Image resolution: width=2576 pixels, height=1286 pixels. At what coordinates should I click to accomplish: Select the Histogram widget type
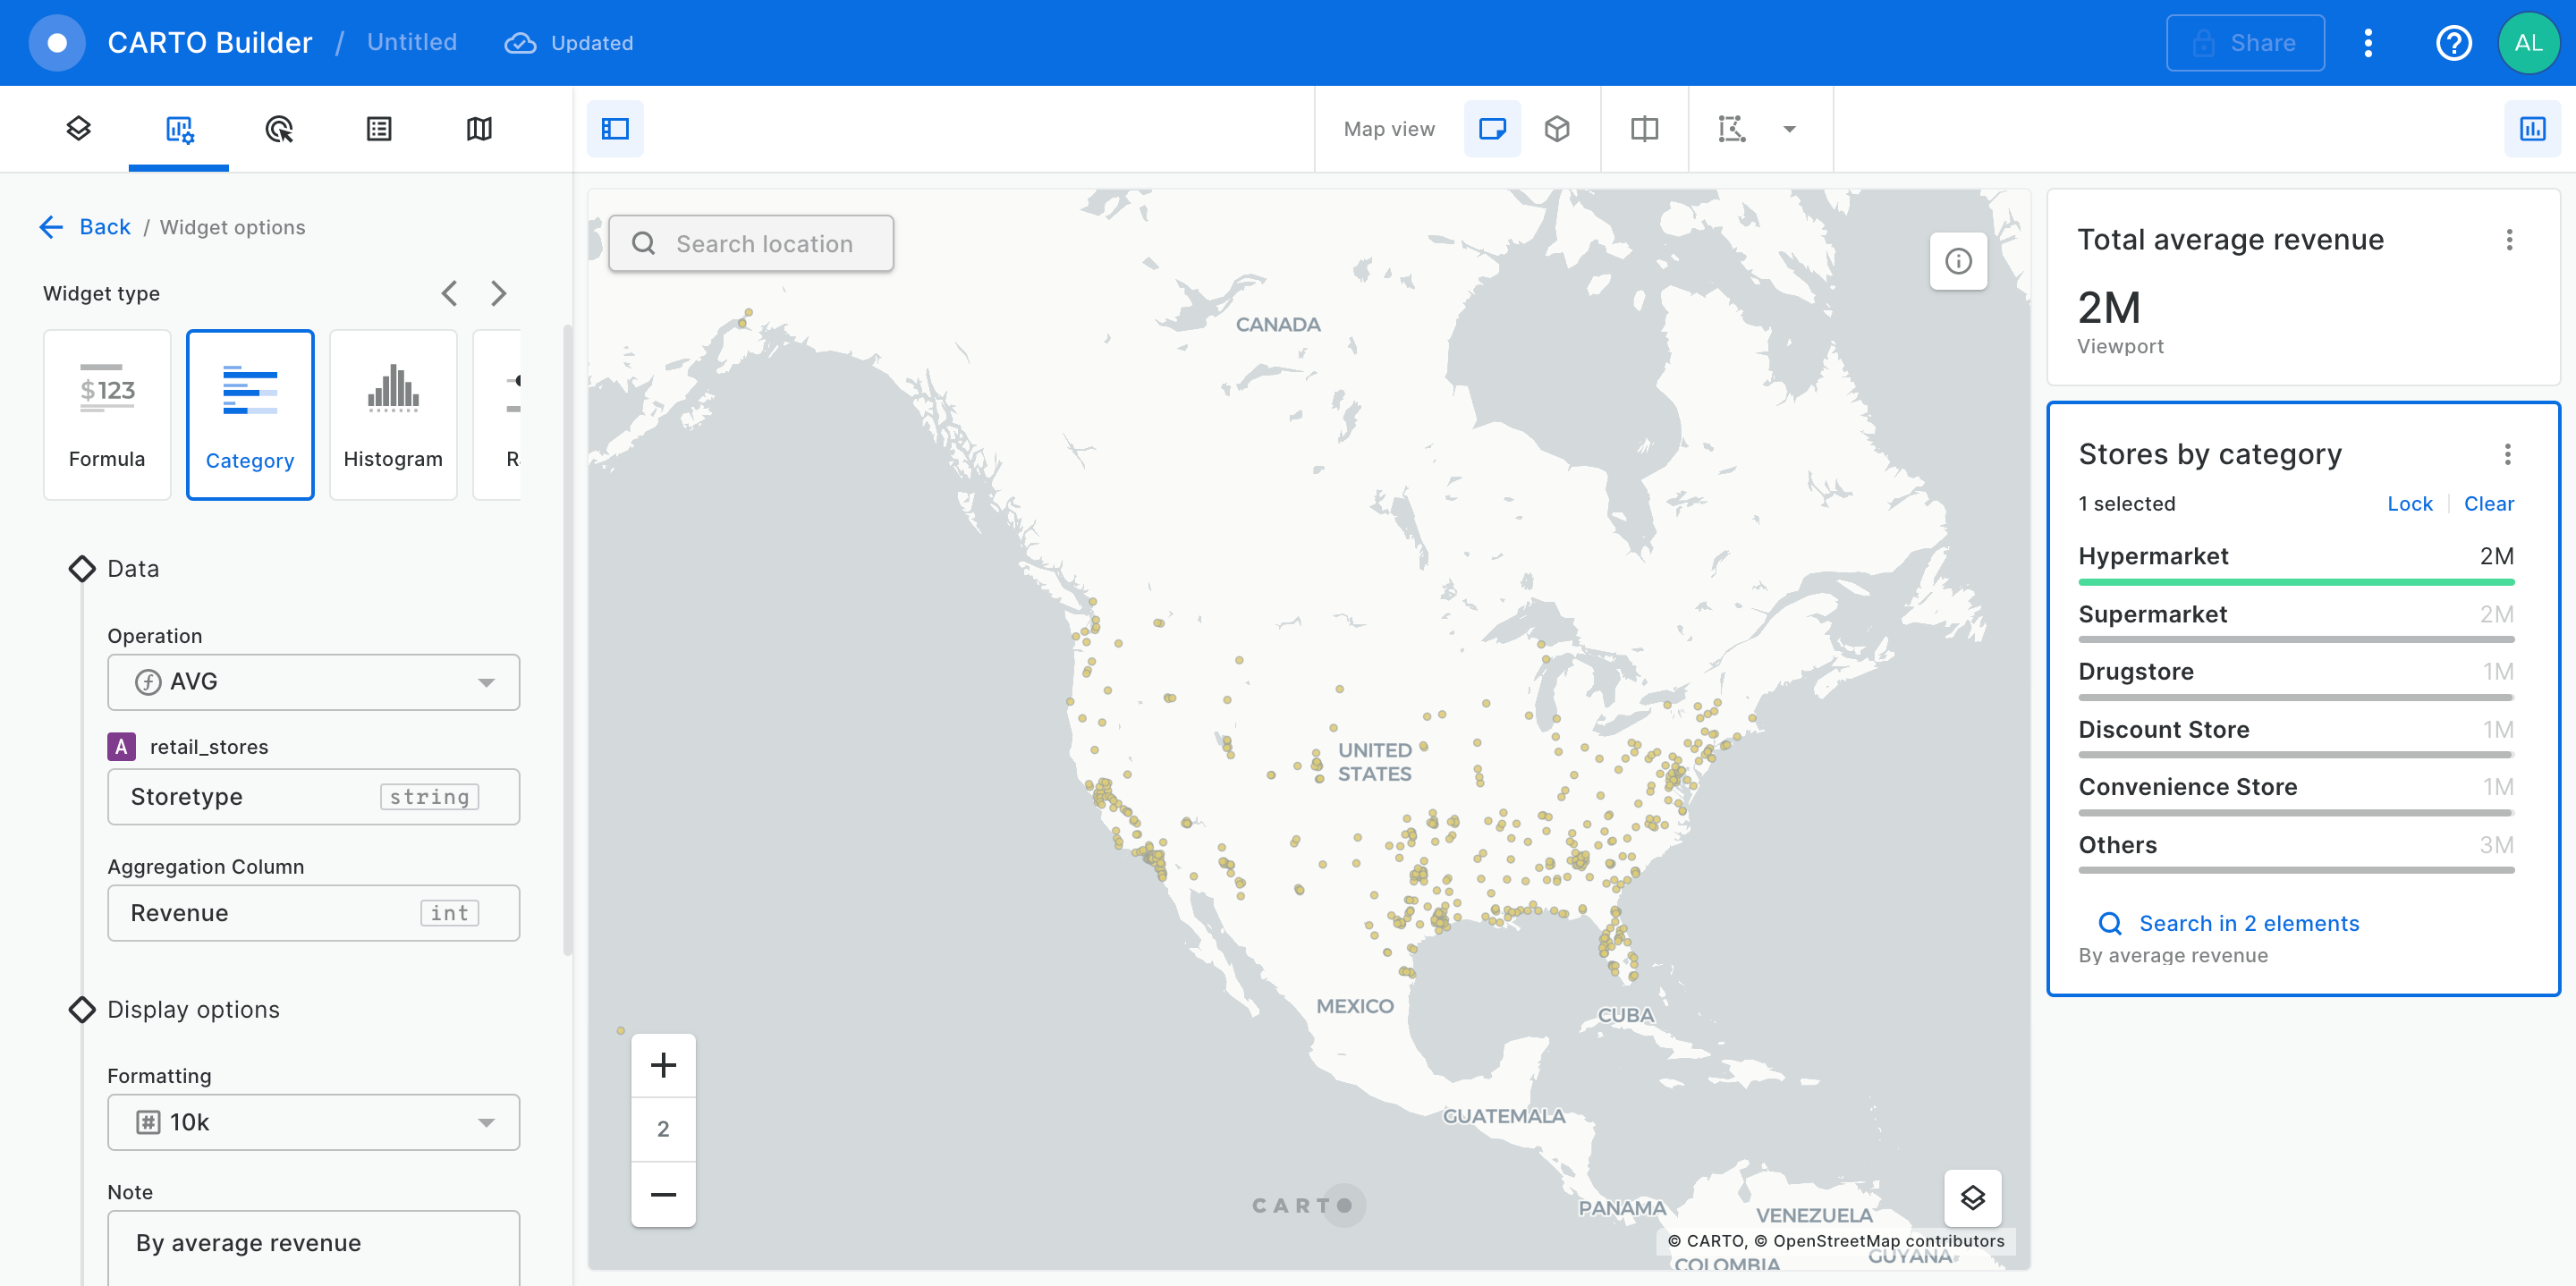click(393, 414)
